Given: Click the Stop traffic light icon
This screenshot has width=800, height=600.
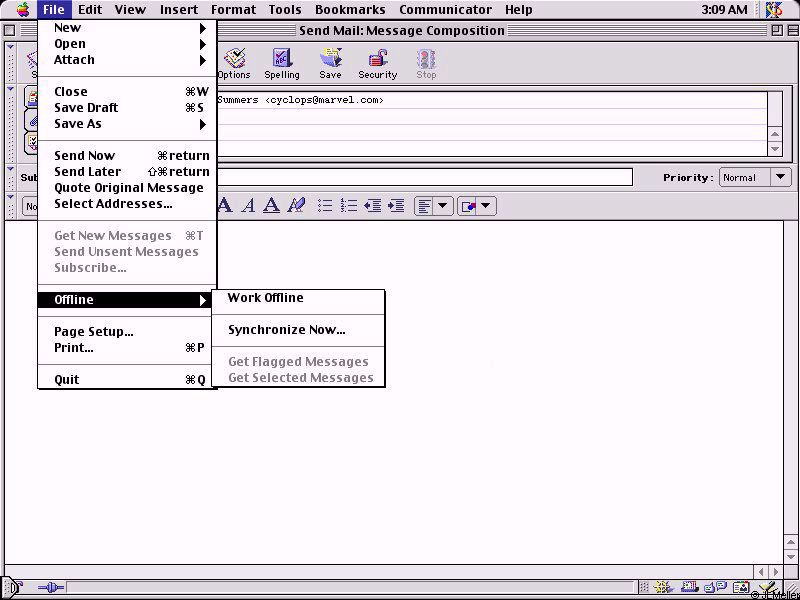Looking at the screenshot, I should click(x=426, y=64).
